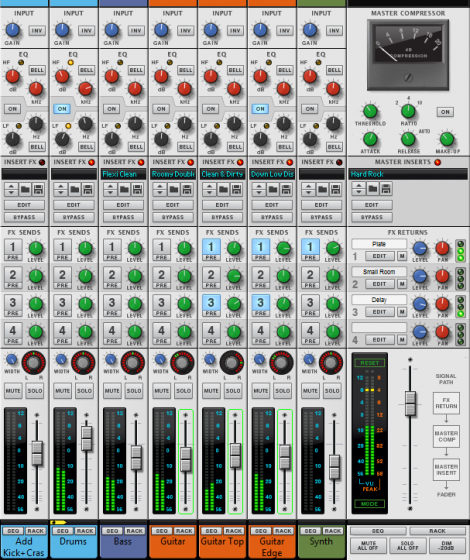Viewport: 470px width, 560px height.
Task: Step through Master Inserts patches with arrows
Action: [359, 189]
